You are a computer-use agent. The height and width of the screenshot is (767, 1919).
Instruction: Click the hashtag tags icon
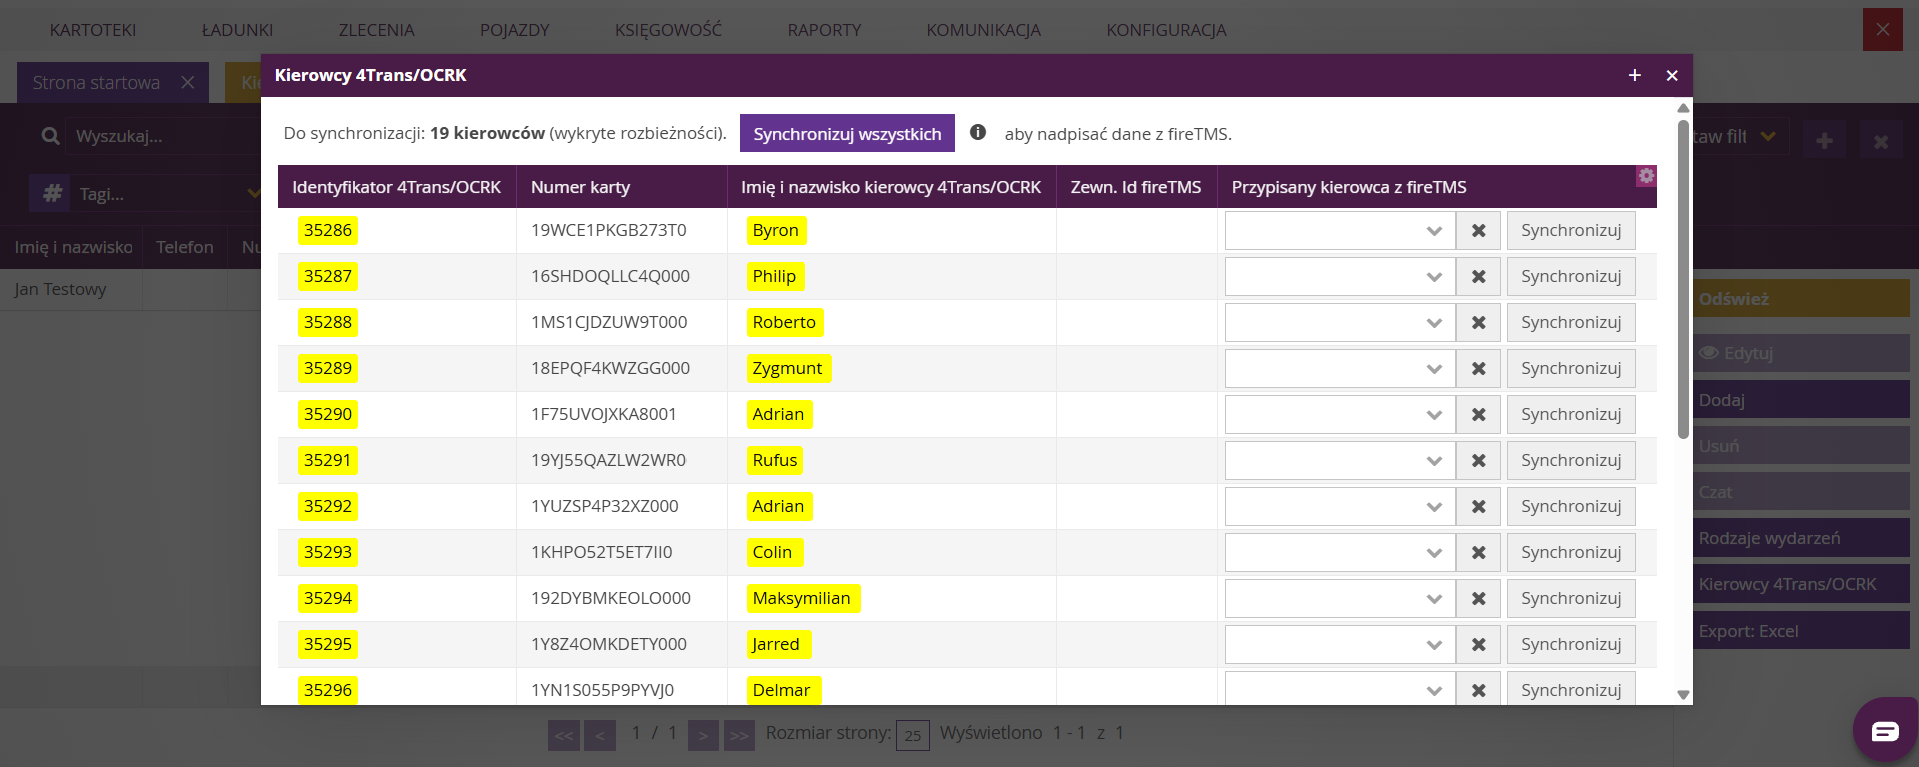[x=52, y=193]
